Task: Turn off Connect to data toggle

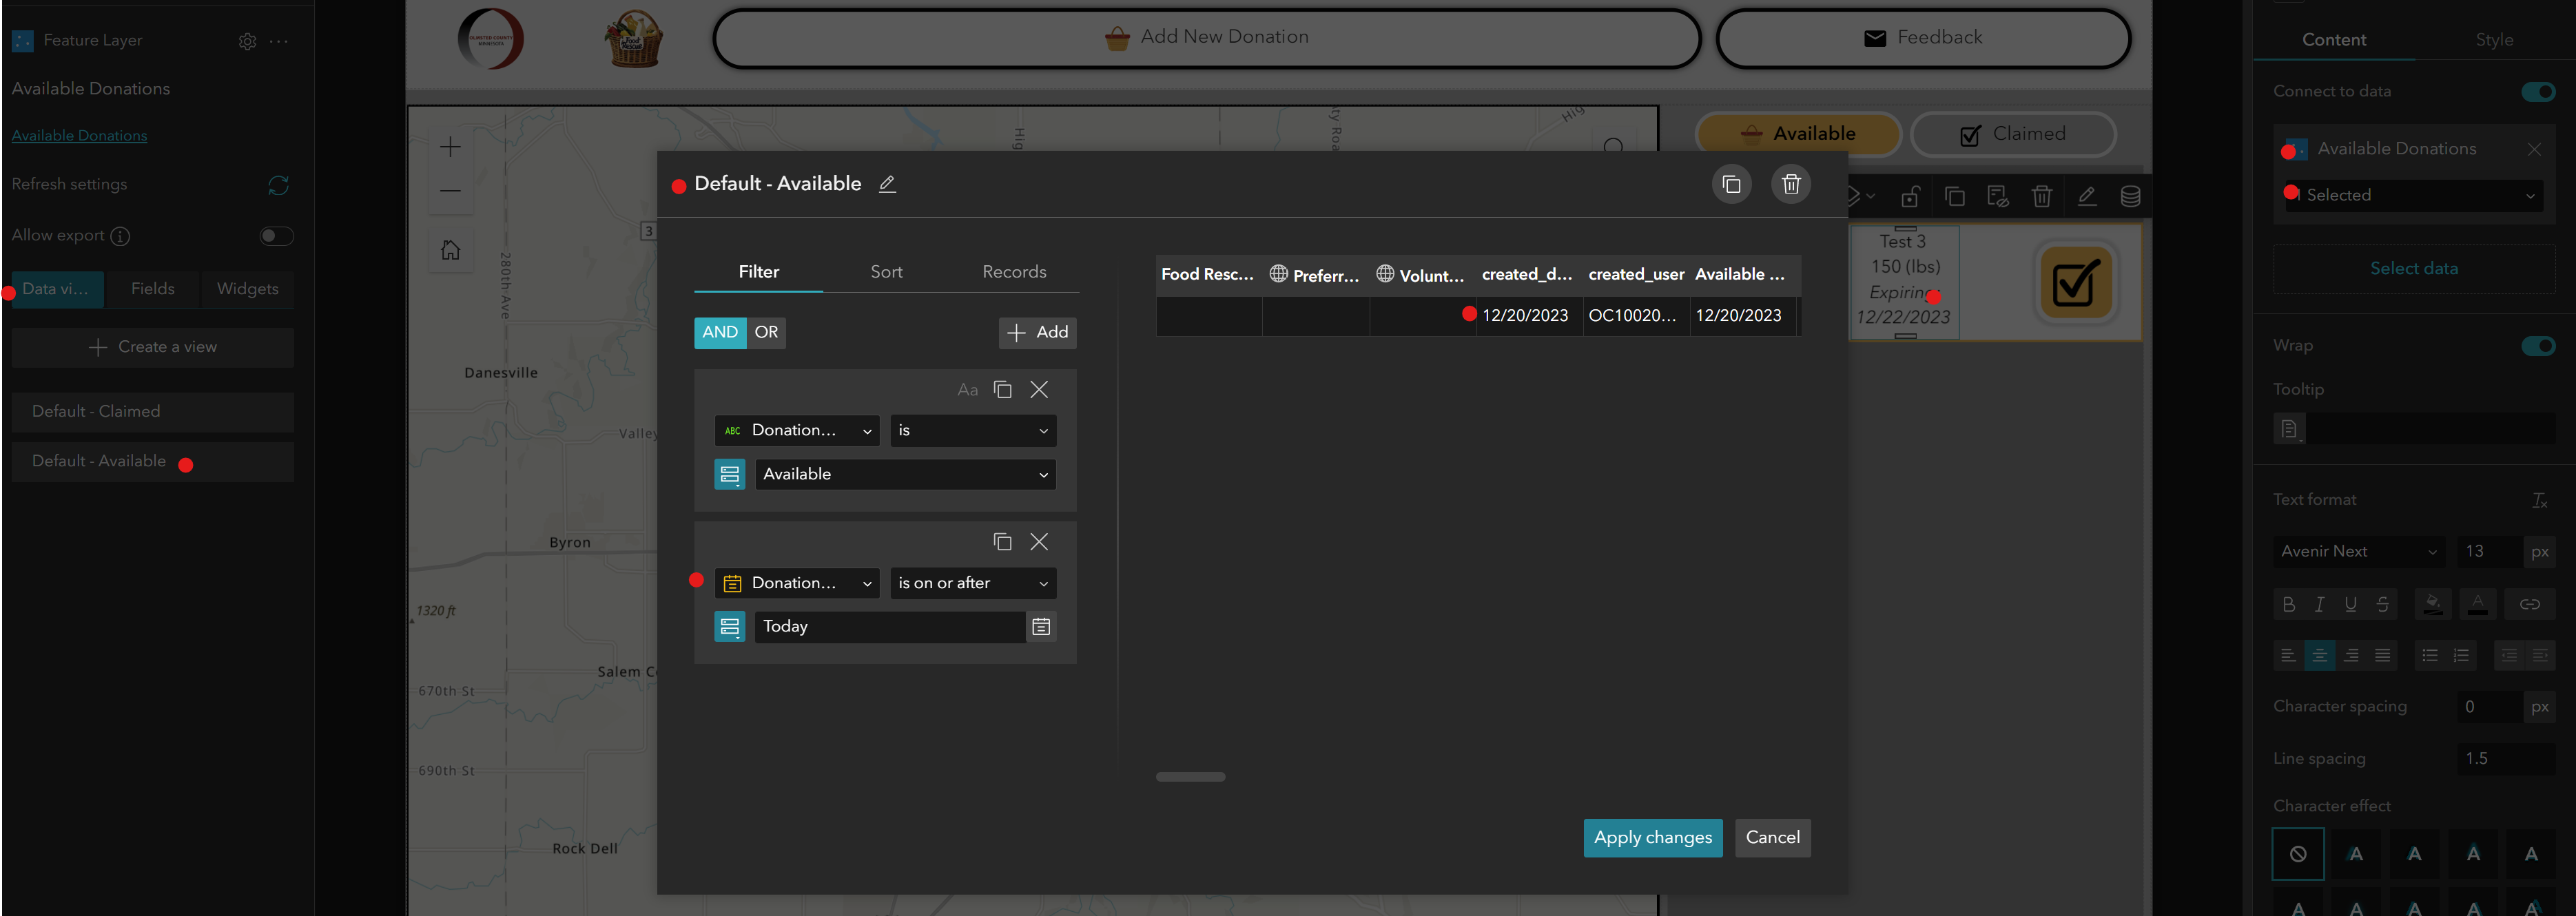Action: tap(2537, 92)
